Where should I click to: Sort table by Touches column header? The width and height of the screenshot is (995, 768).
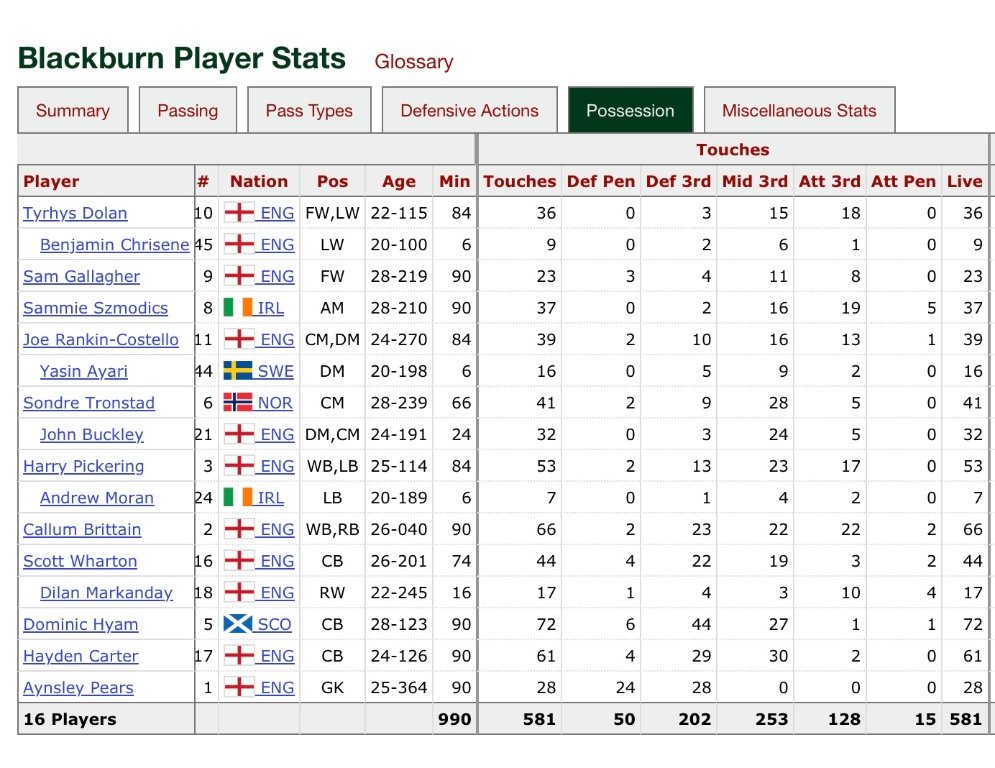pos(519,181)
